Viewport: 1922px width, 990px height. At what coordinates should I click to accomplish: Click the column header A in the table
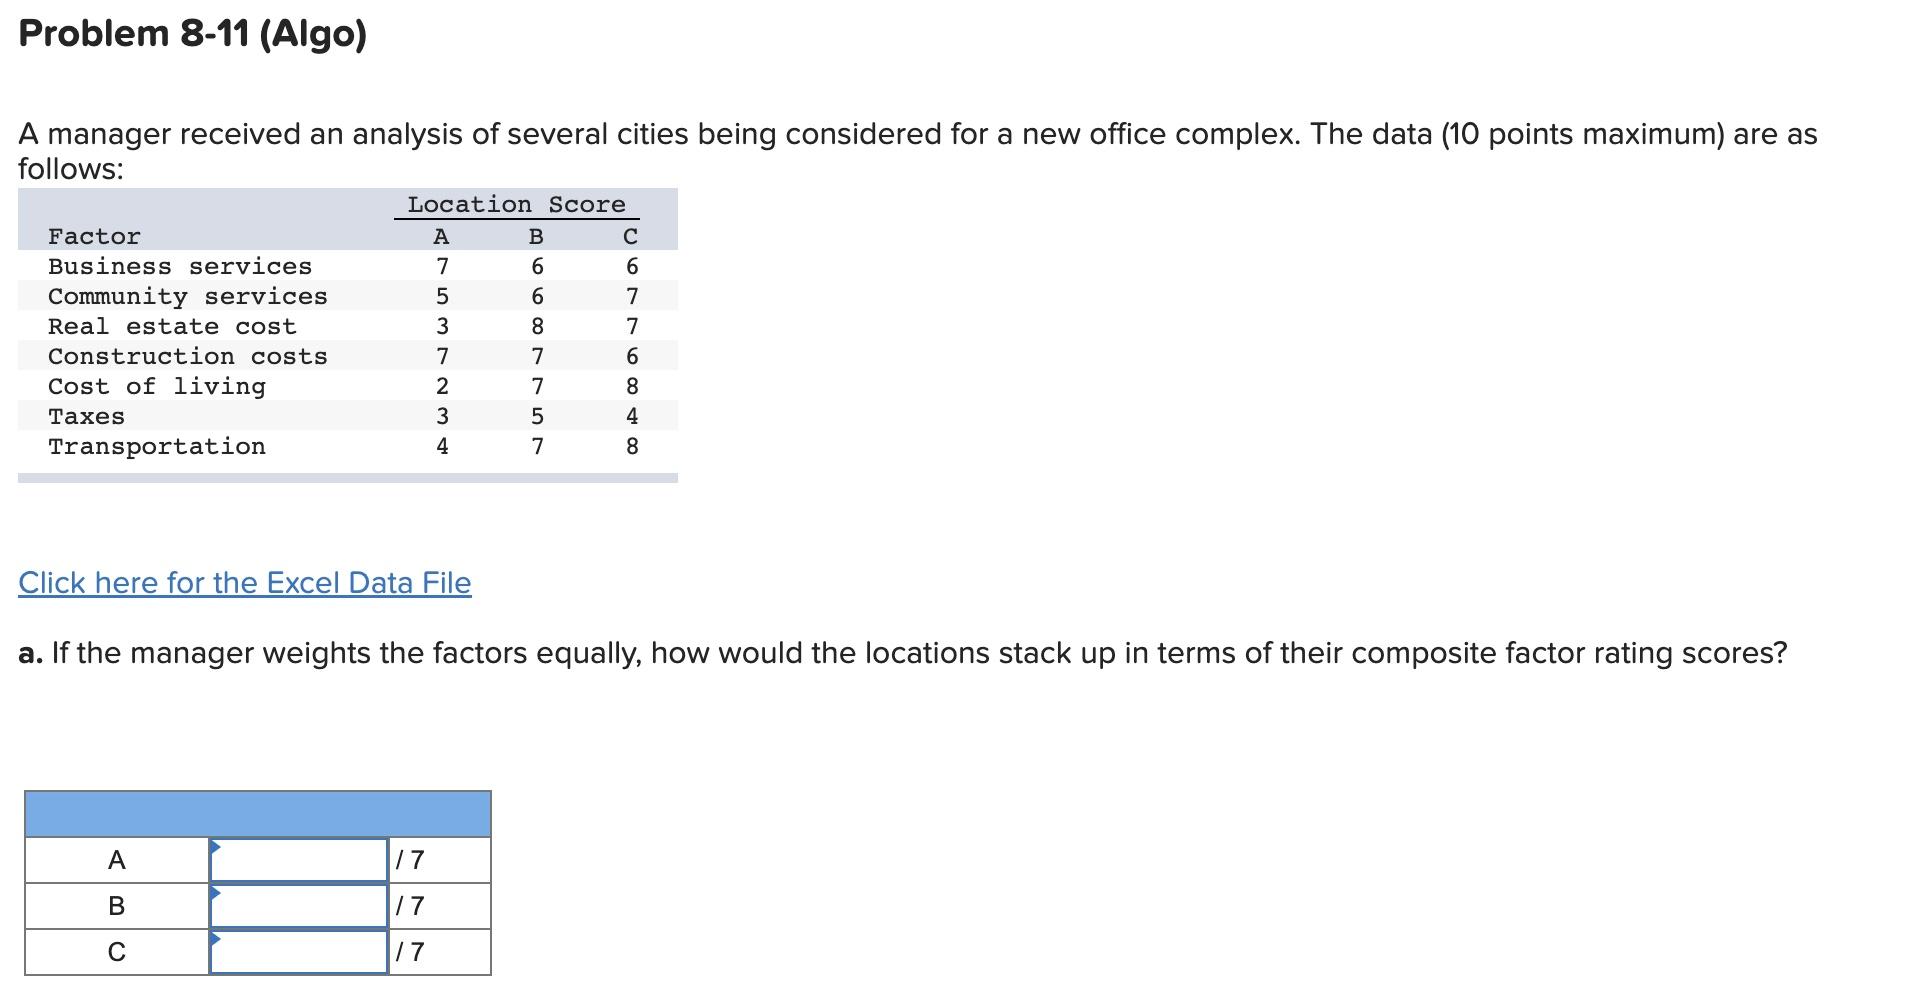coord(440,236)
